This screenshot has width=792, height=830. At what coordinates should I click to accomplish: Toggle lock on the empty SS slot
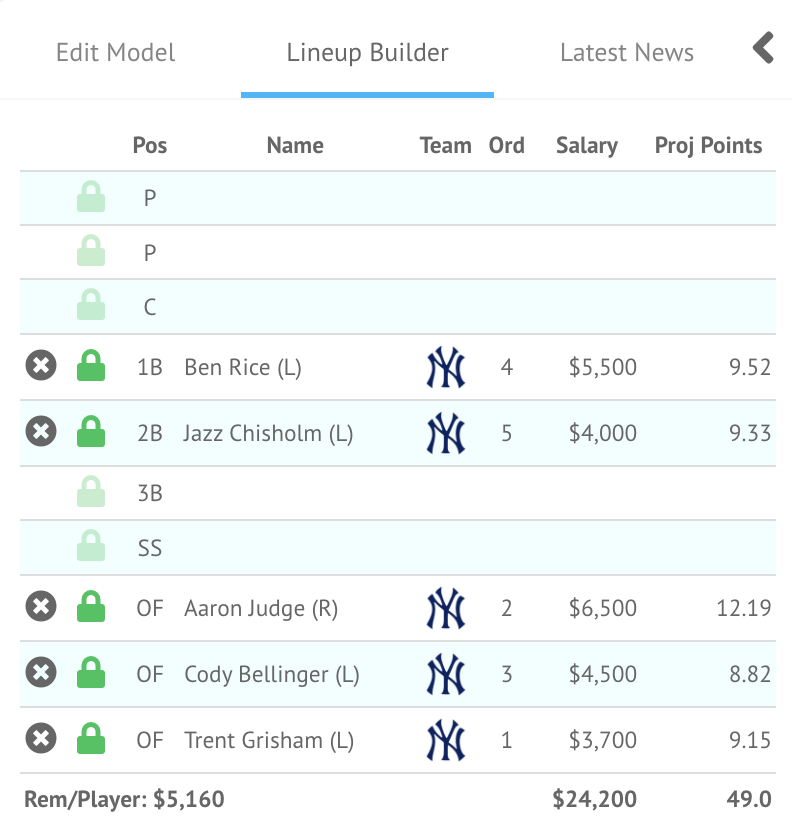tap(91, 547)
